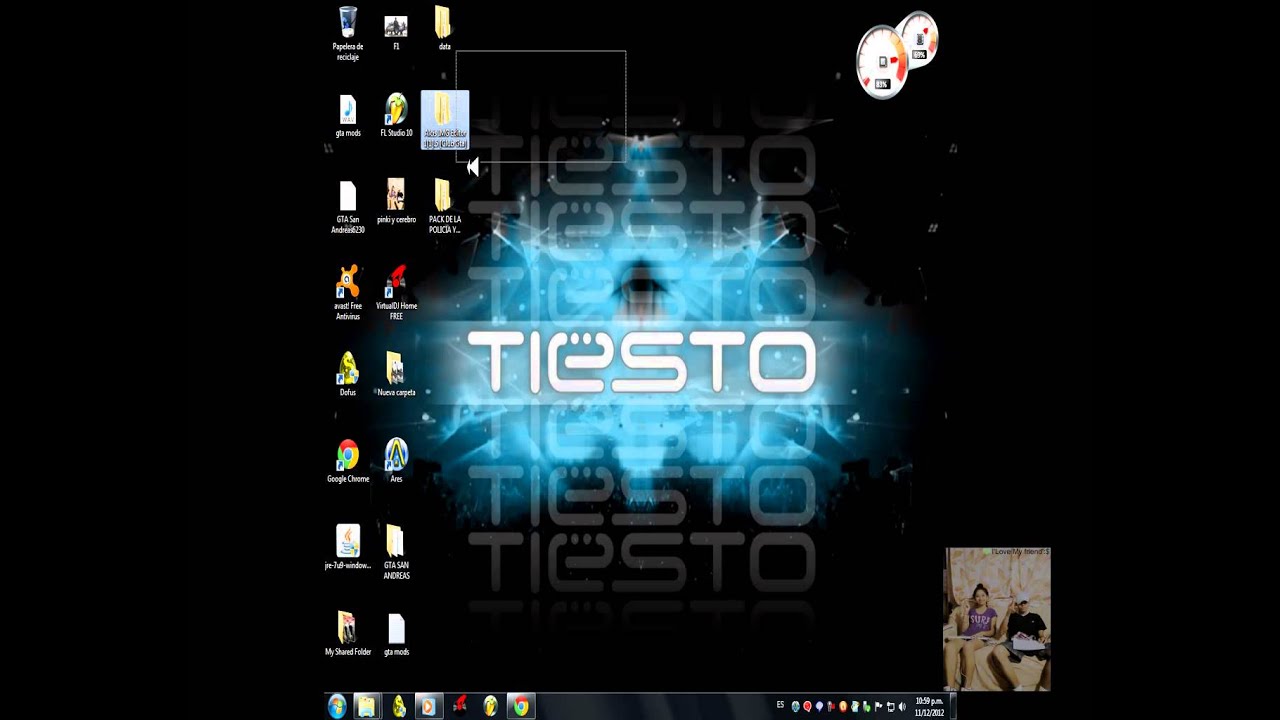Open the Windows Start menu orb
The image size is (1280, 720).
coord(337,706)
